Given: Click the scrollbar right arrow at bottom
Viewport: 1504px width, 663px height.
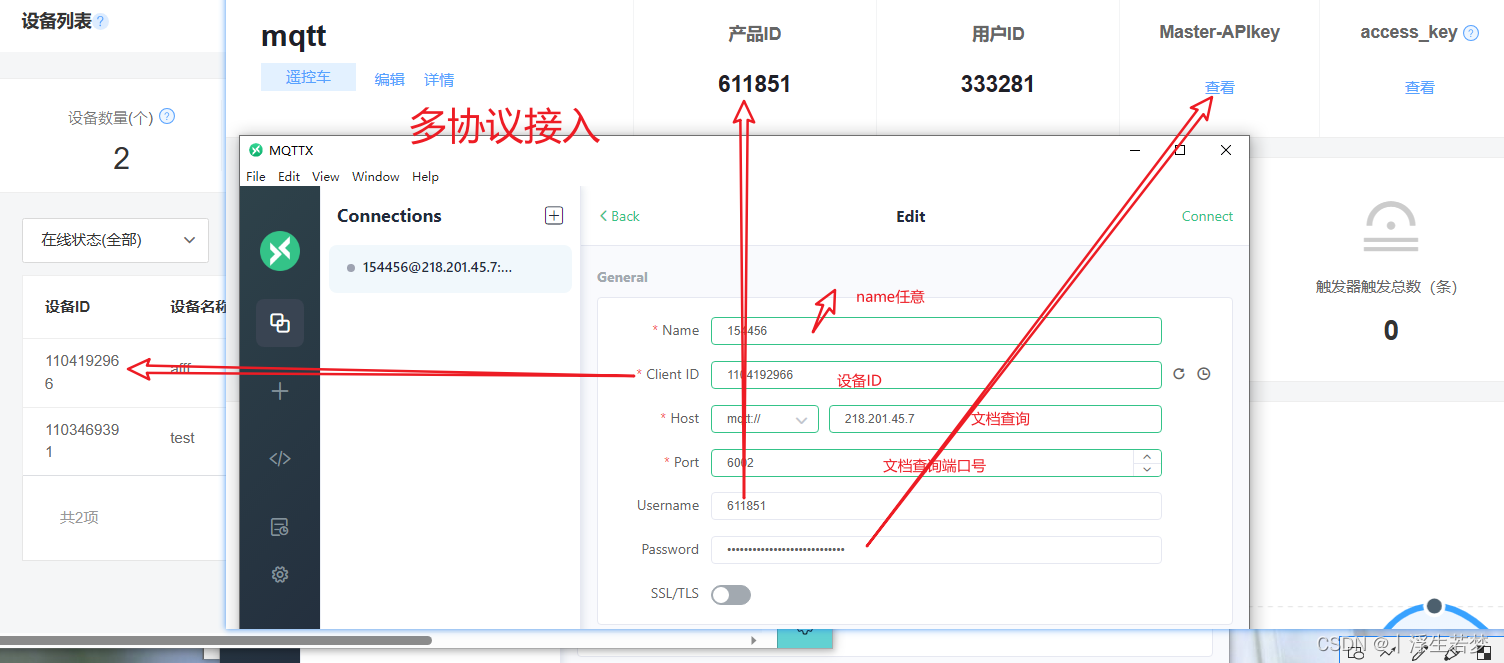Looking at the screenshot, I should [x=754, y=640].
